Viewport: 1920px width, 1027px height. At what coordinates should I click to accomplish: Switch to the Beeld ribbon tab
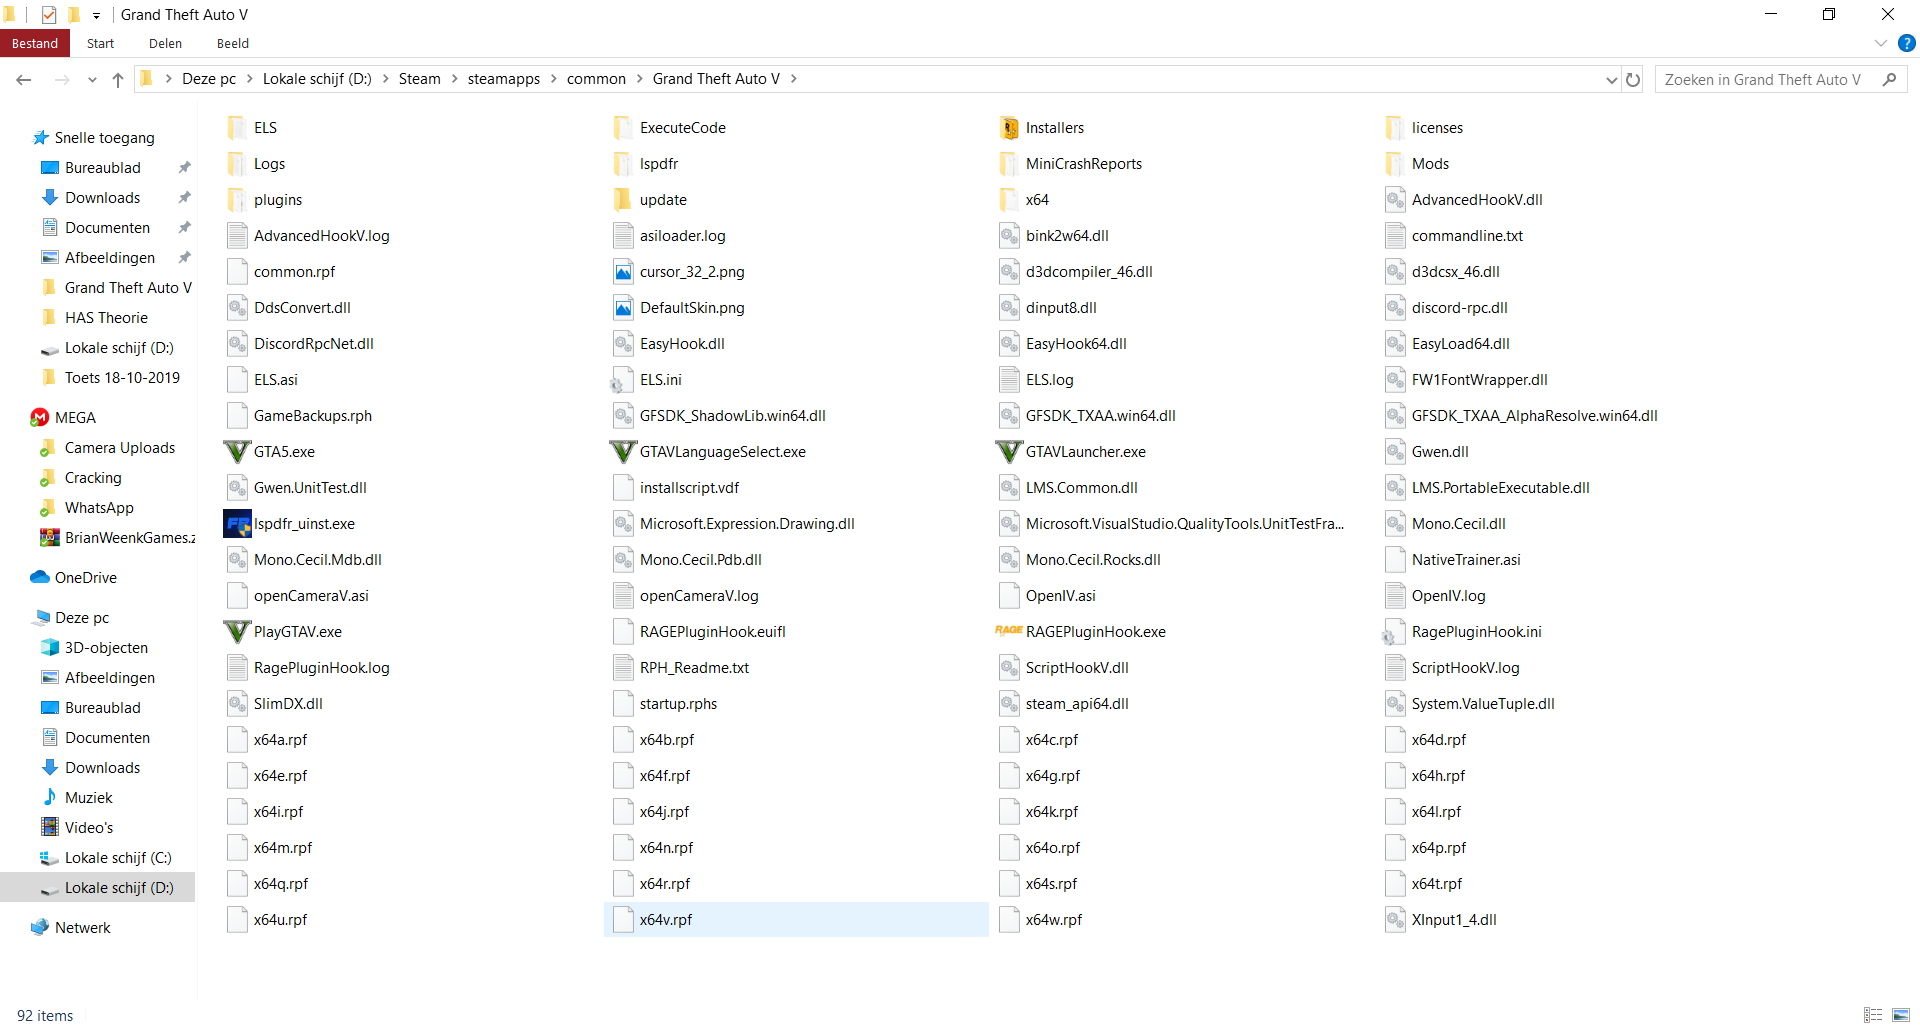click(x=233, y=43)
